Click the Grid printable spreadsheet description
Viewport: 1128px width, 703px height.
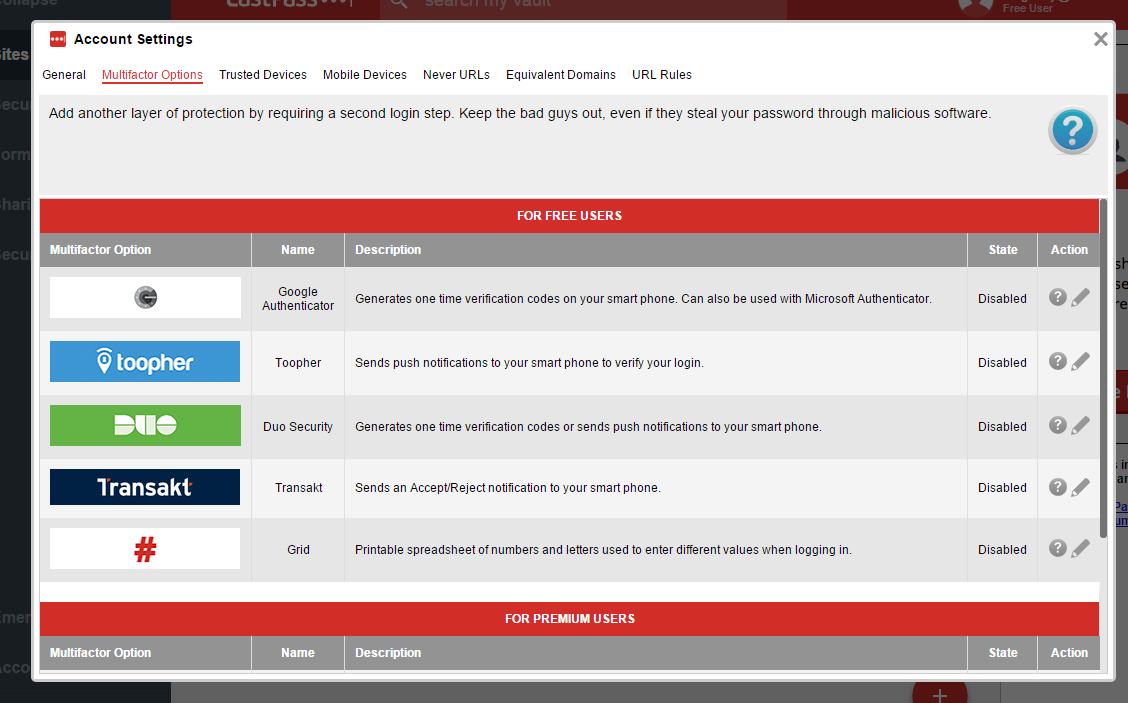pyautogui.click(x=603, y=550)
